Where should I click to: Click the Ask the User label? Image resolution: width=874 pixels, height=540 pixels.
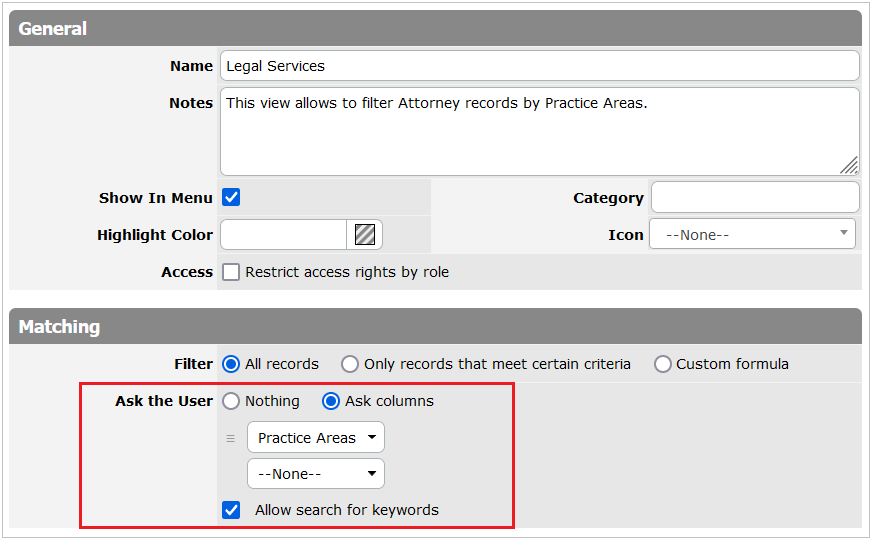(x=164, y=401)
